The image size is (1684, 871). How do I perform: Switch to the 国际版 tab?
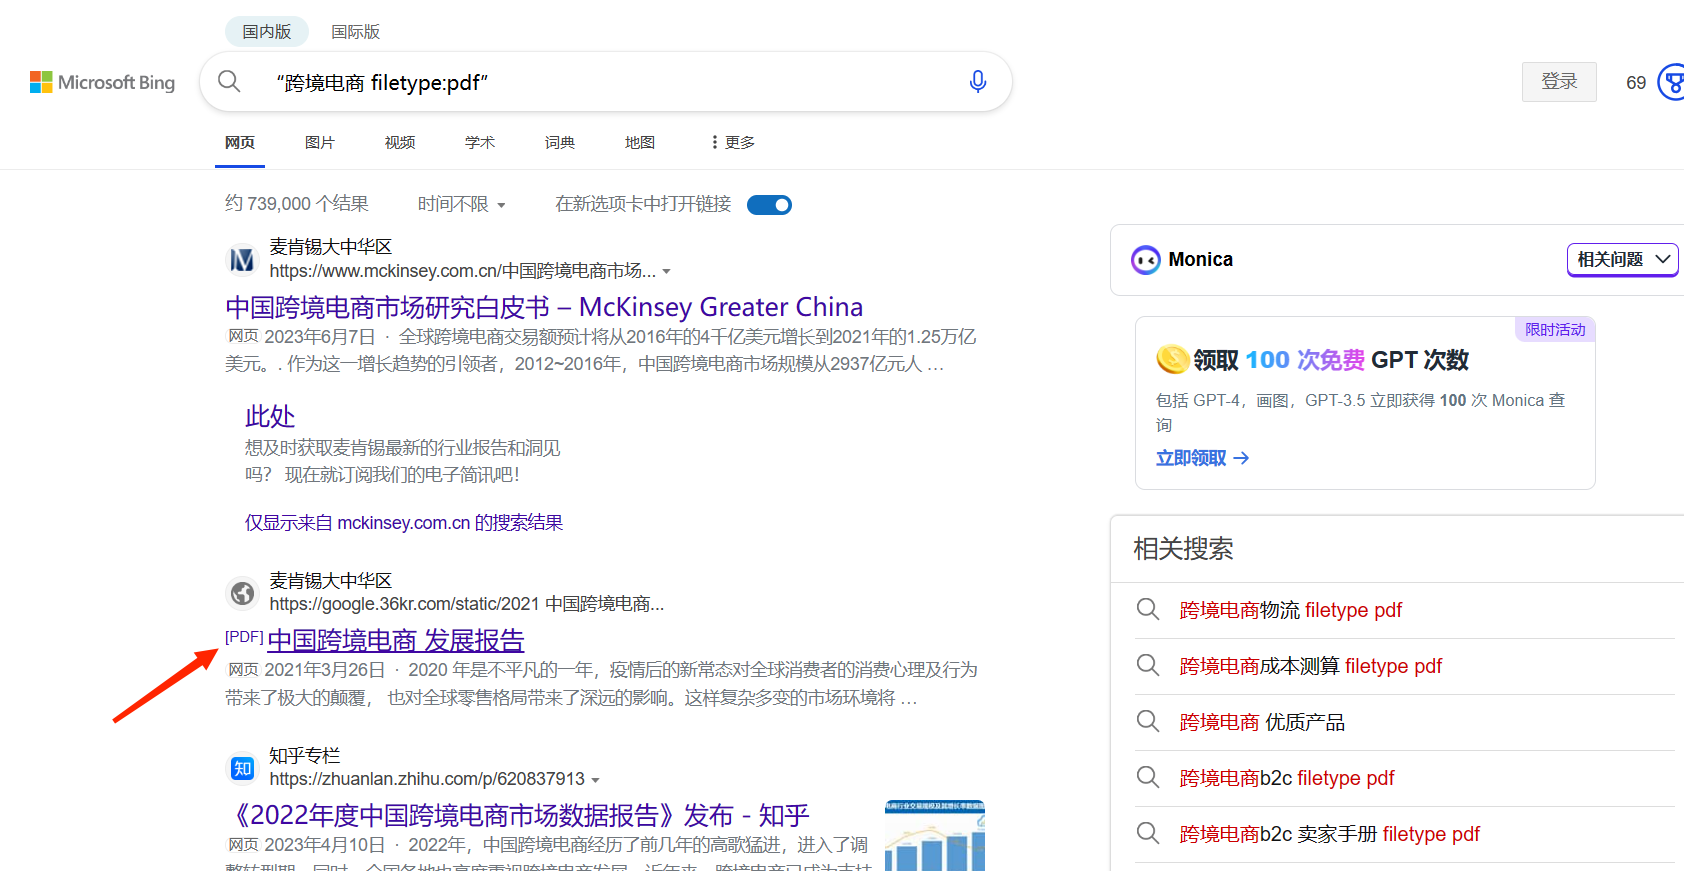pyautogui.click(x=356, y=31)
